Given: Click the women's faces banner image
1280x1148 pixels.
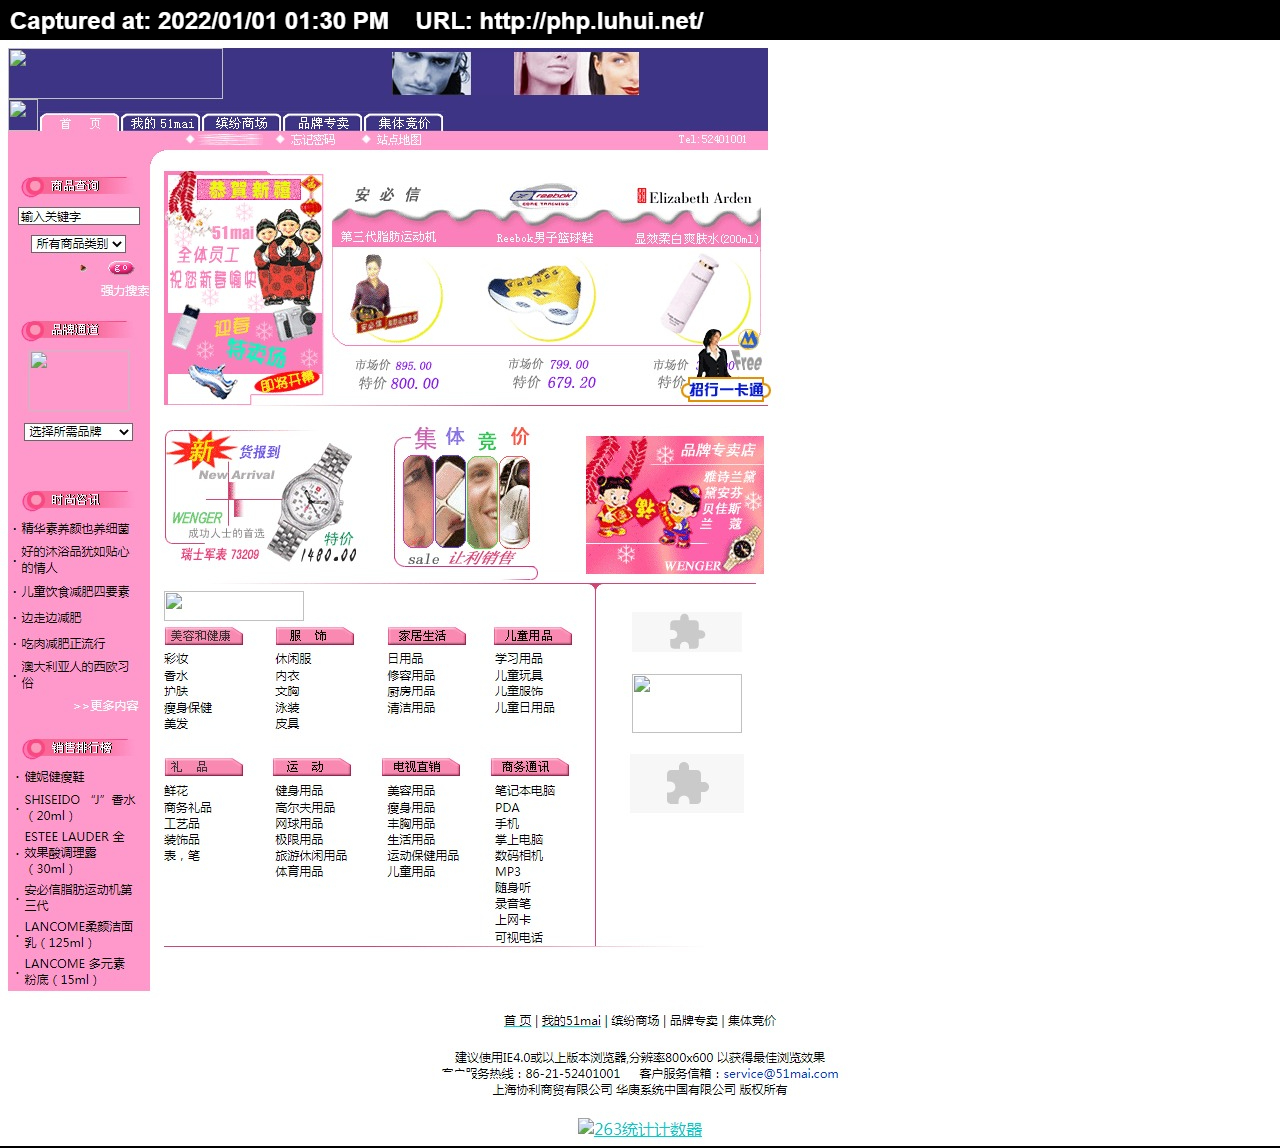Looking at the screenshot, I should point(576,73).
